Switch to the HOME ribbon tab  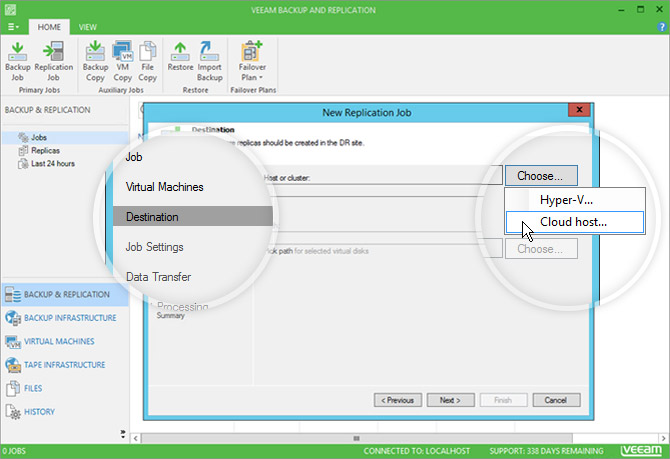point(49,27)
